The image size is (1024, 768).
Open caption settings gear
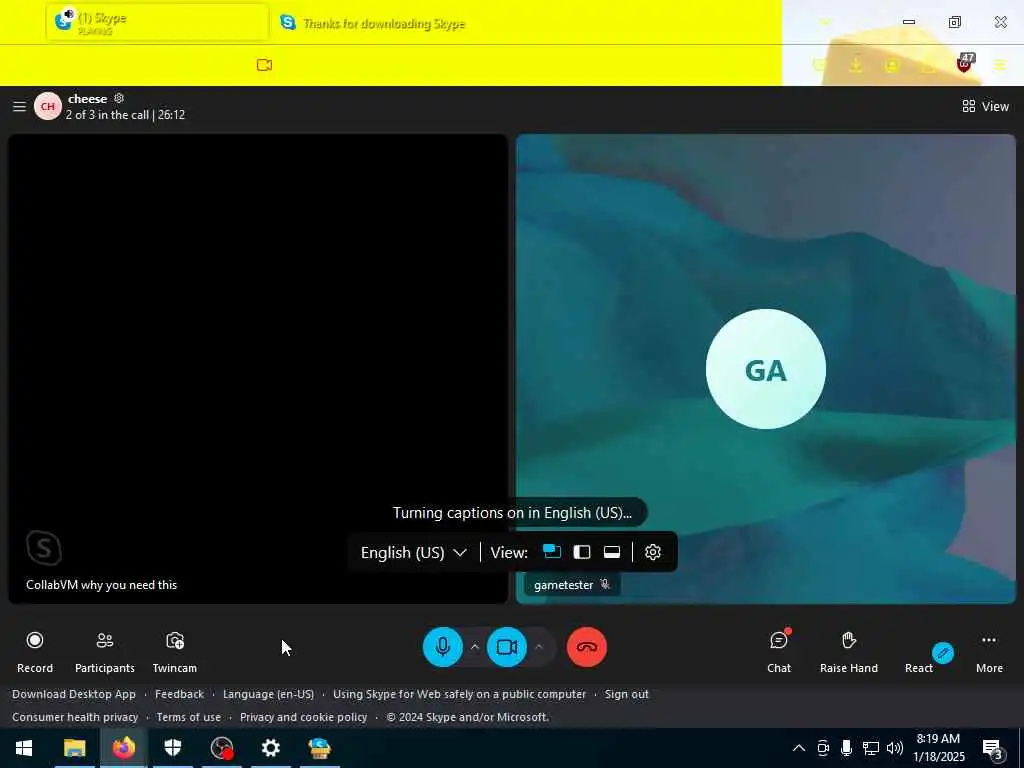pos(652,552)
